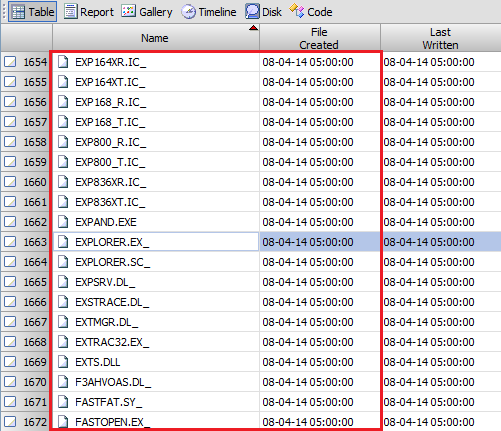Image resolution: width=501 pixels, height=431 pixels.
Task: Click the file icon for EXTRAC32.EX_
Action: (63, 342)
